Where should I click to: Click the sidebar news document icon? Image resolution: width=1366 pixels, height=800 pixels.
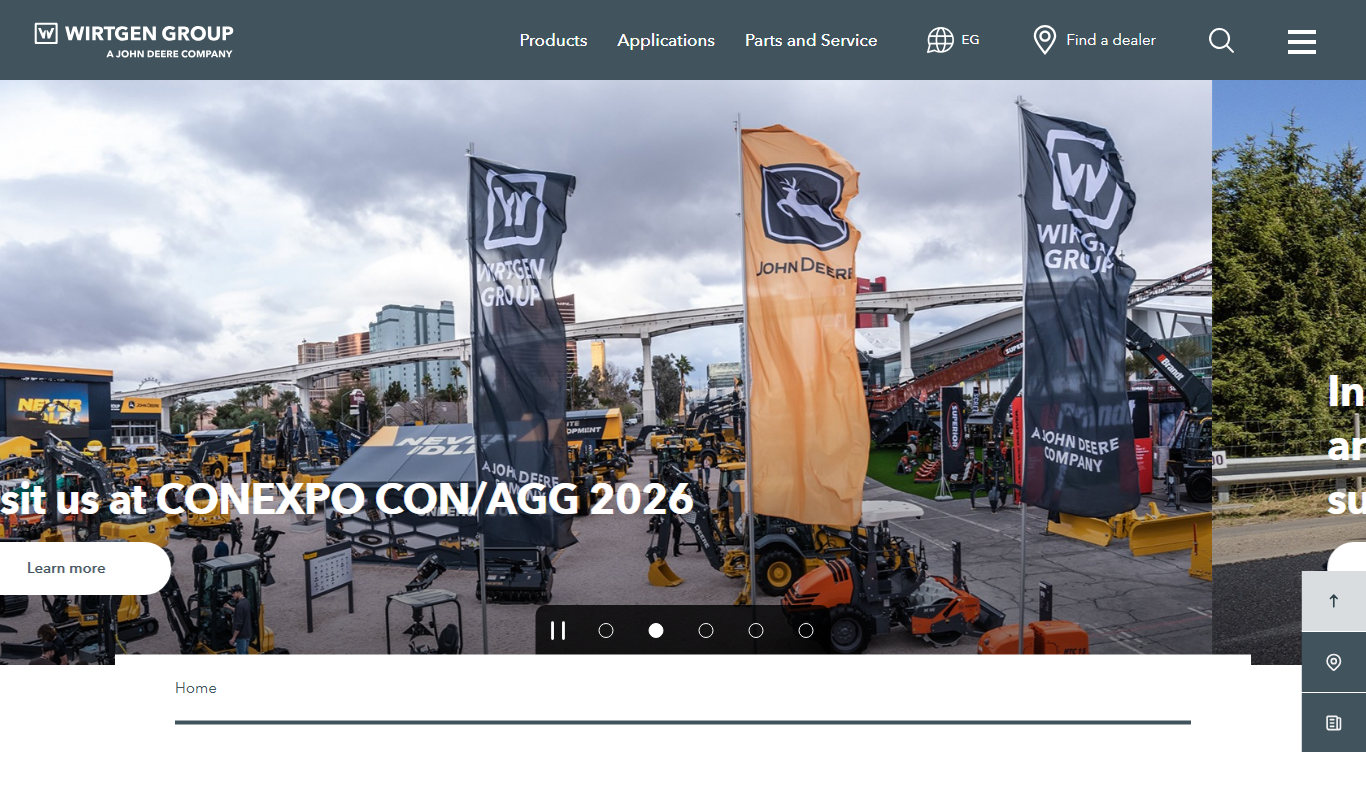[x=1333, y=723]
